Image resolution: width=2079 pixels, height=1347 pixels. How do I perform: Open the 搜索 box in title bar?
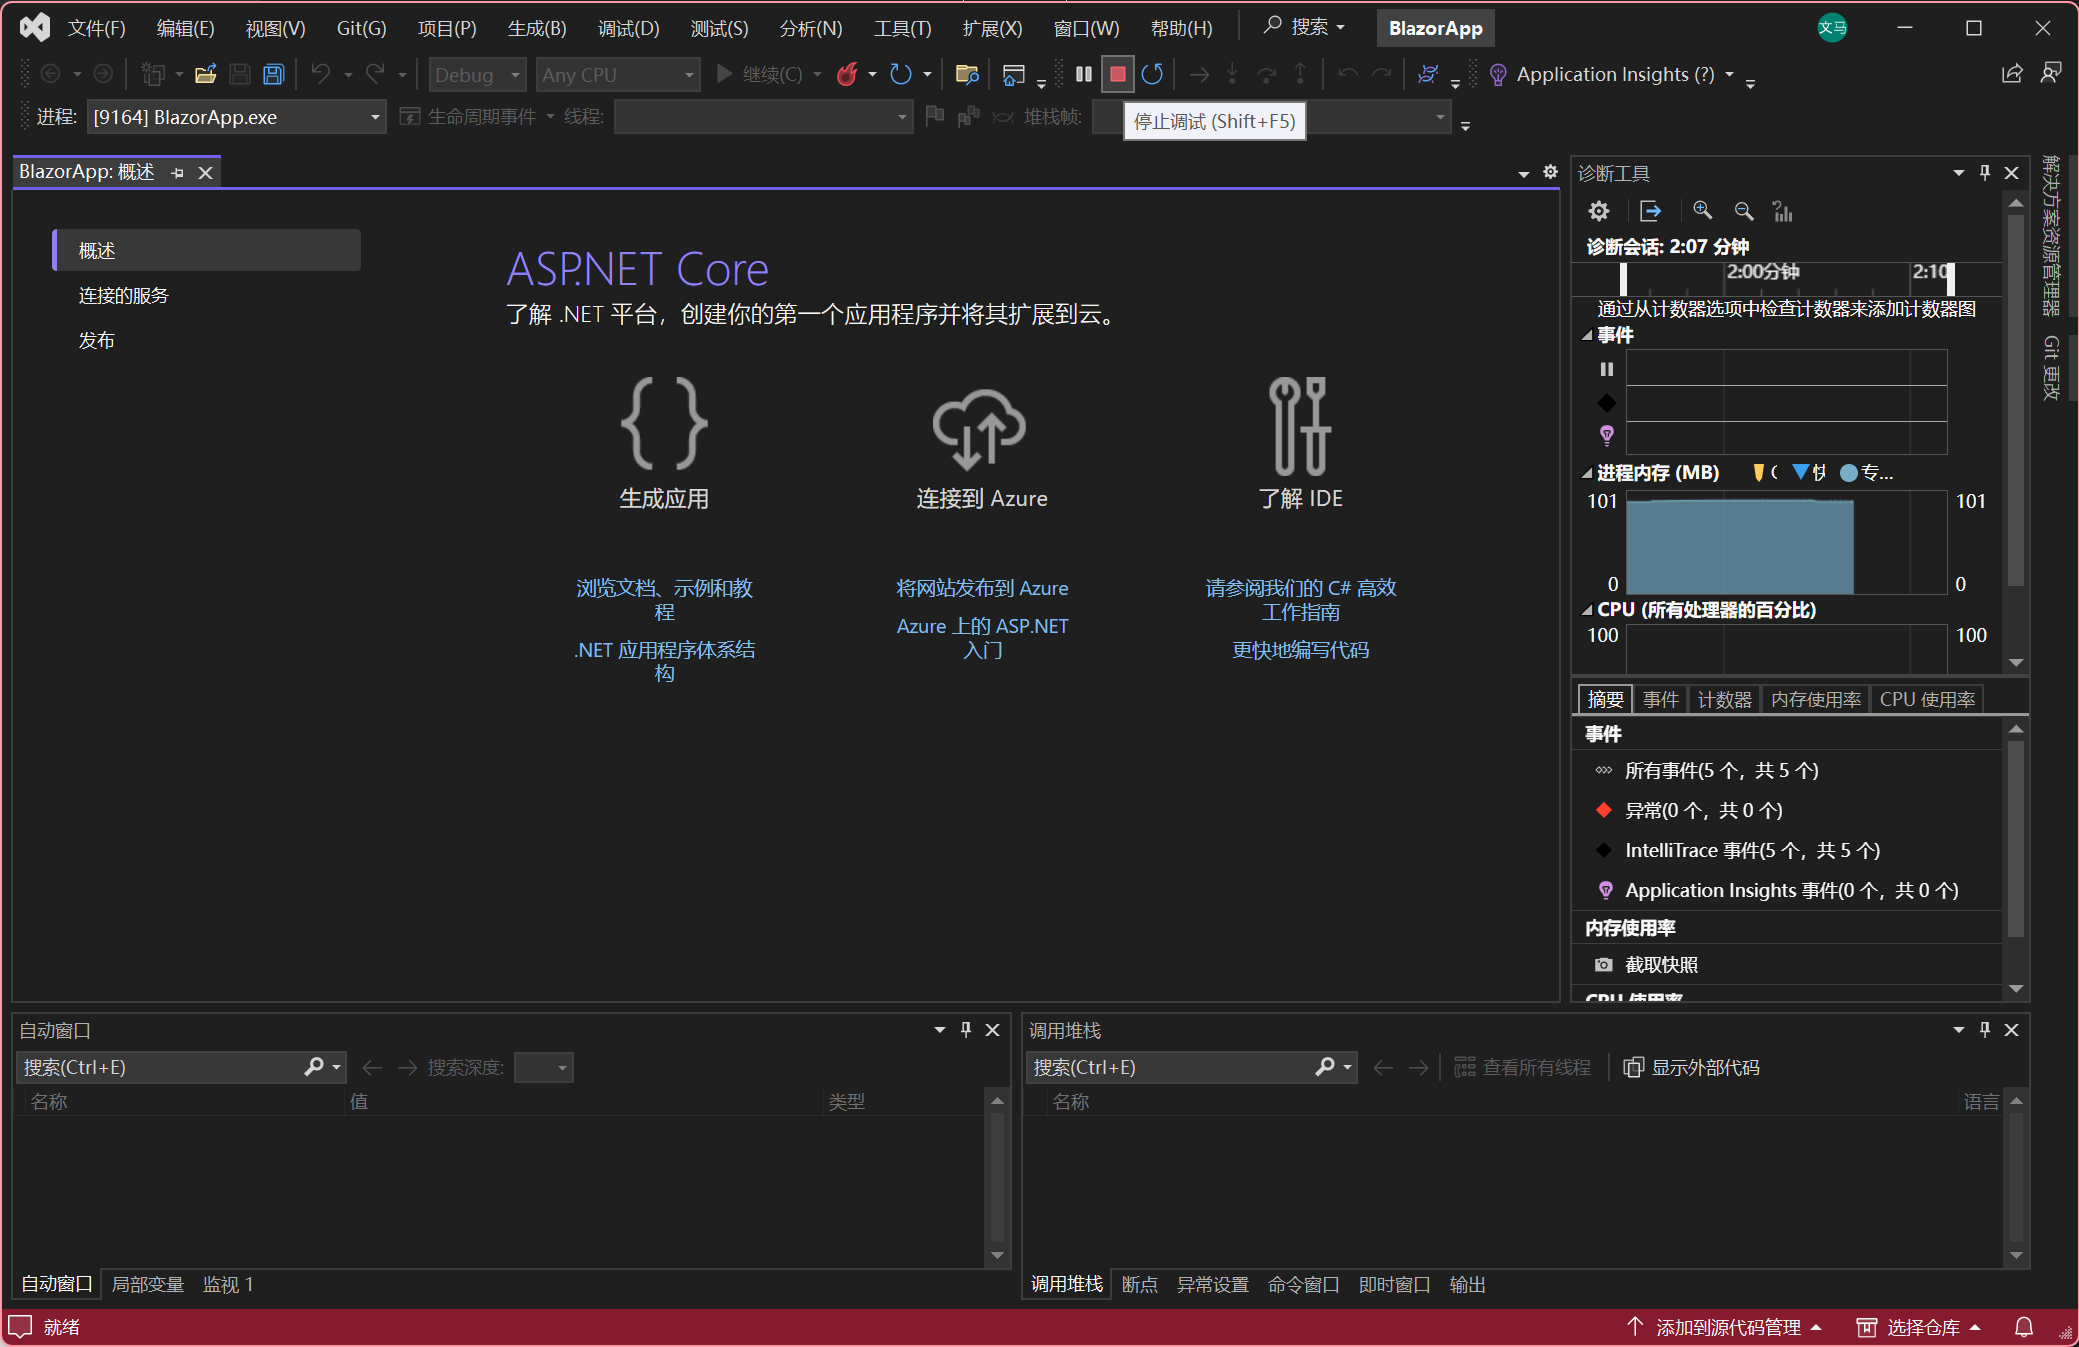tap(1304, 27)
